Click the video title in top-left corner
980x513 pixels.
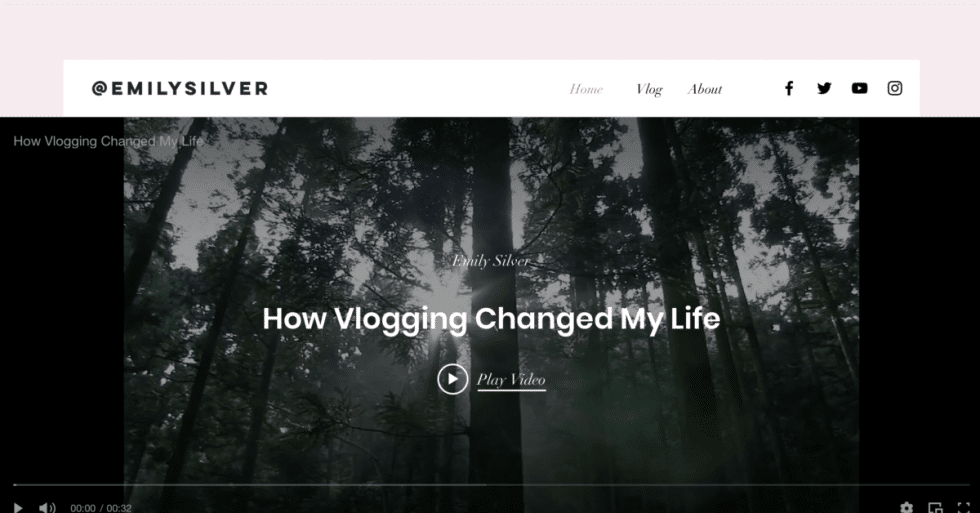(109, 141)
